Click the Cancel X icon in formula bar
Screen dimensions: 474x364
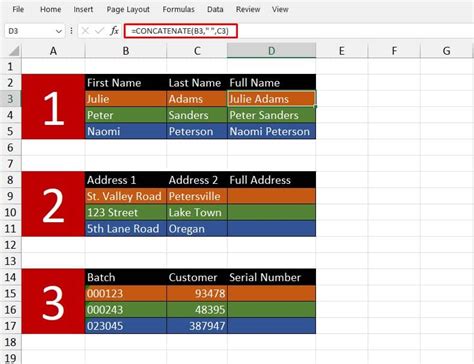coord(85,31)
